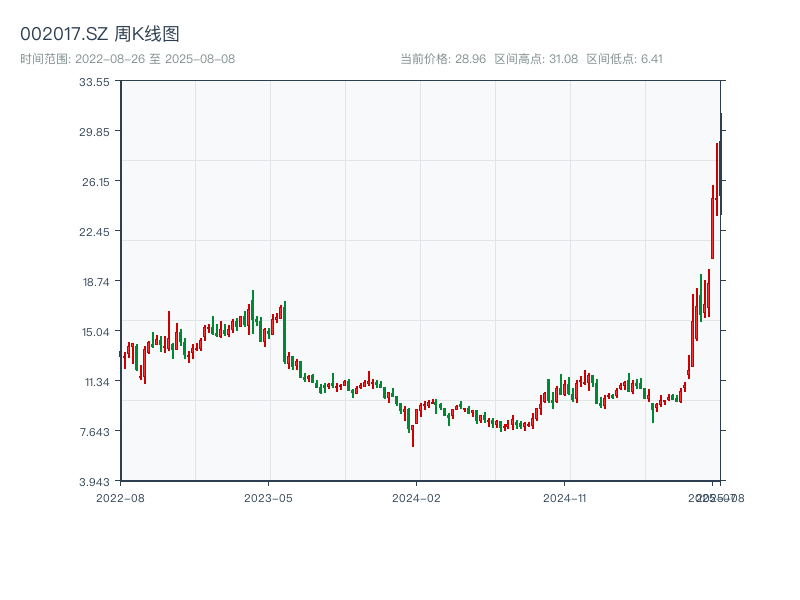Click the 002017.SZ 周K线图 chart title
Screen dimensions: 800x600
coord(100,35)
